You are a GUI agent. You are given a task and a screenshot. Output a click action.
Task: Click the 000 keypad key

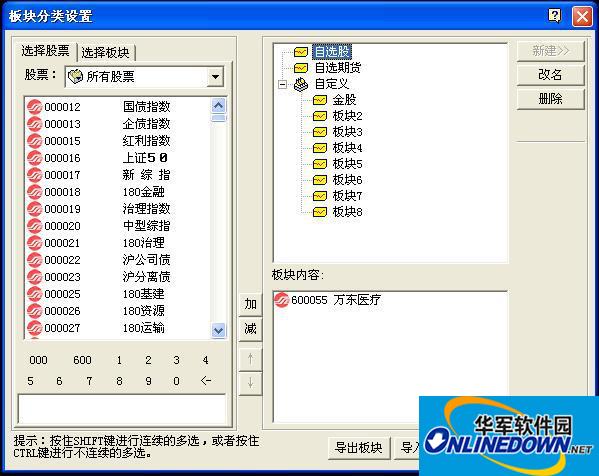coord(39,360)
